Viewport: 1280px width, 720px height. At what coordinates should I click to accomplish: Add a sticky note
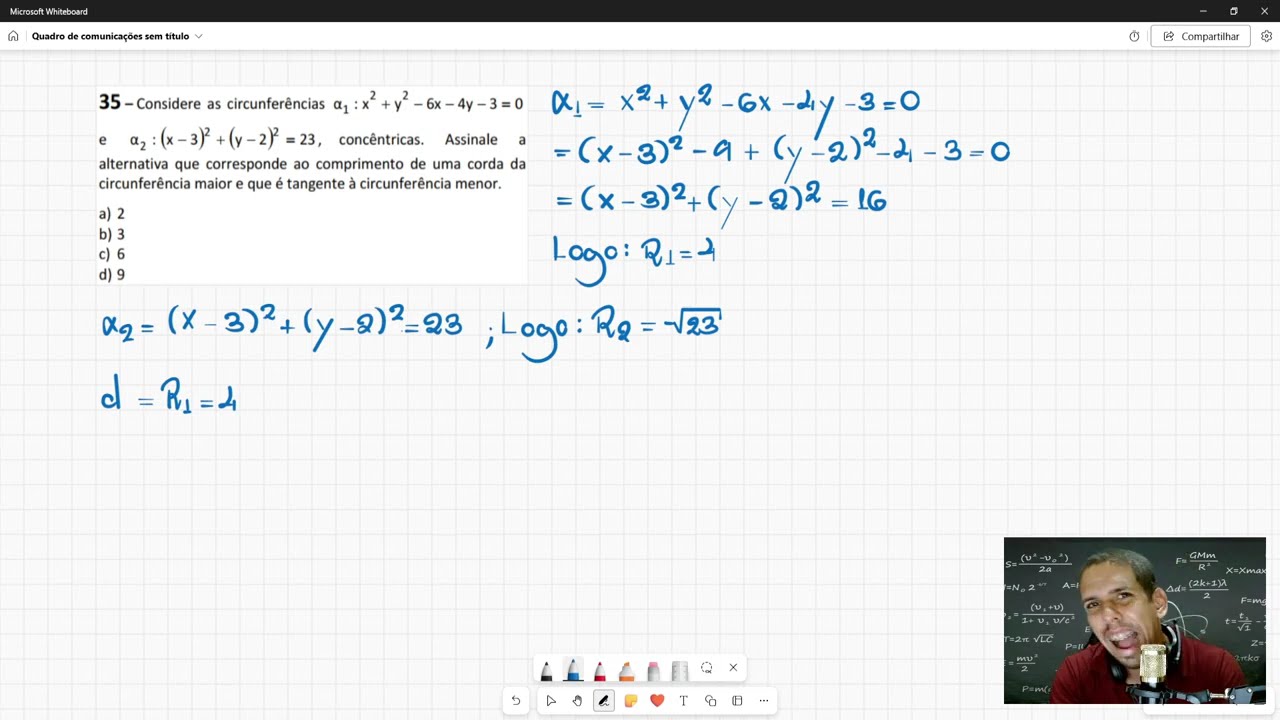click(631, 701)
